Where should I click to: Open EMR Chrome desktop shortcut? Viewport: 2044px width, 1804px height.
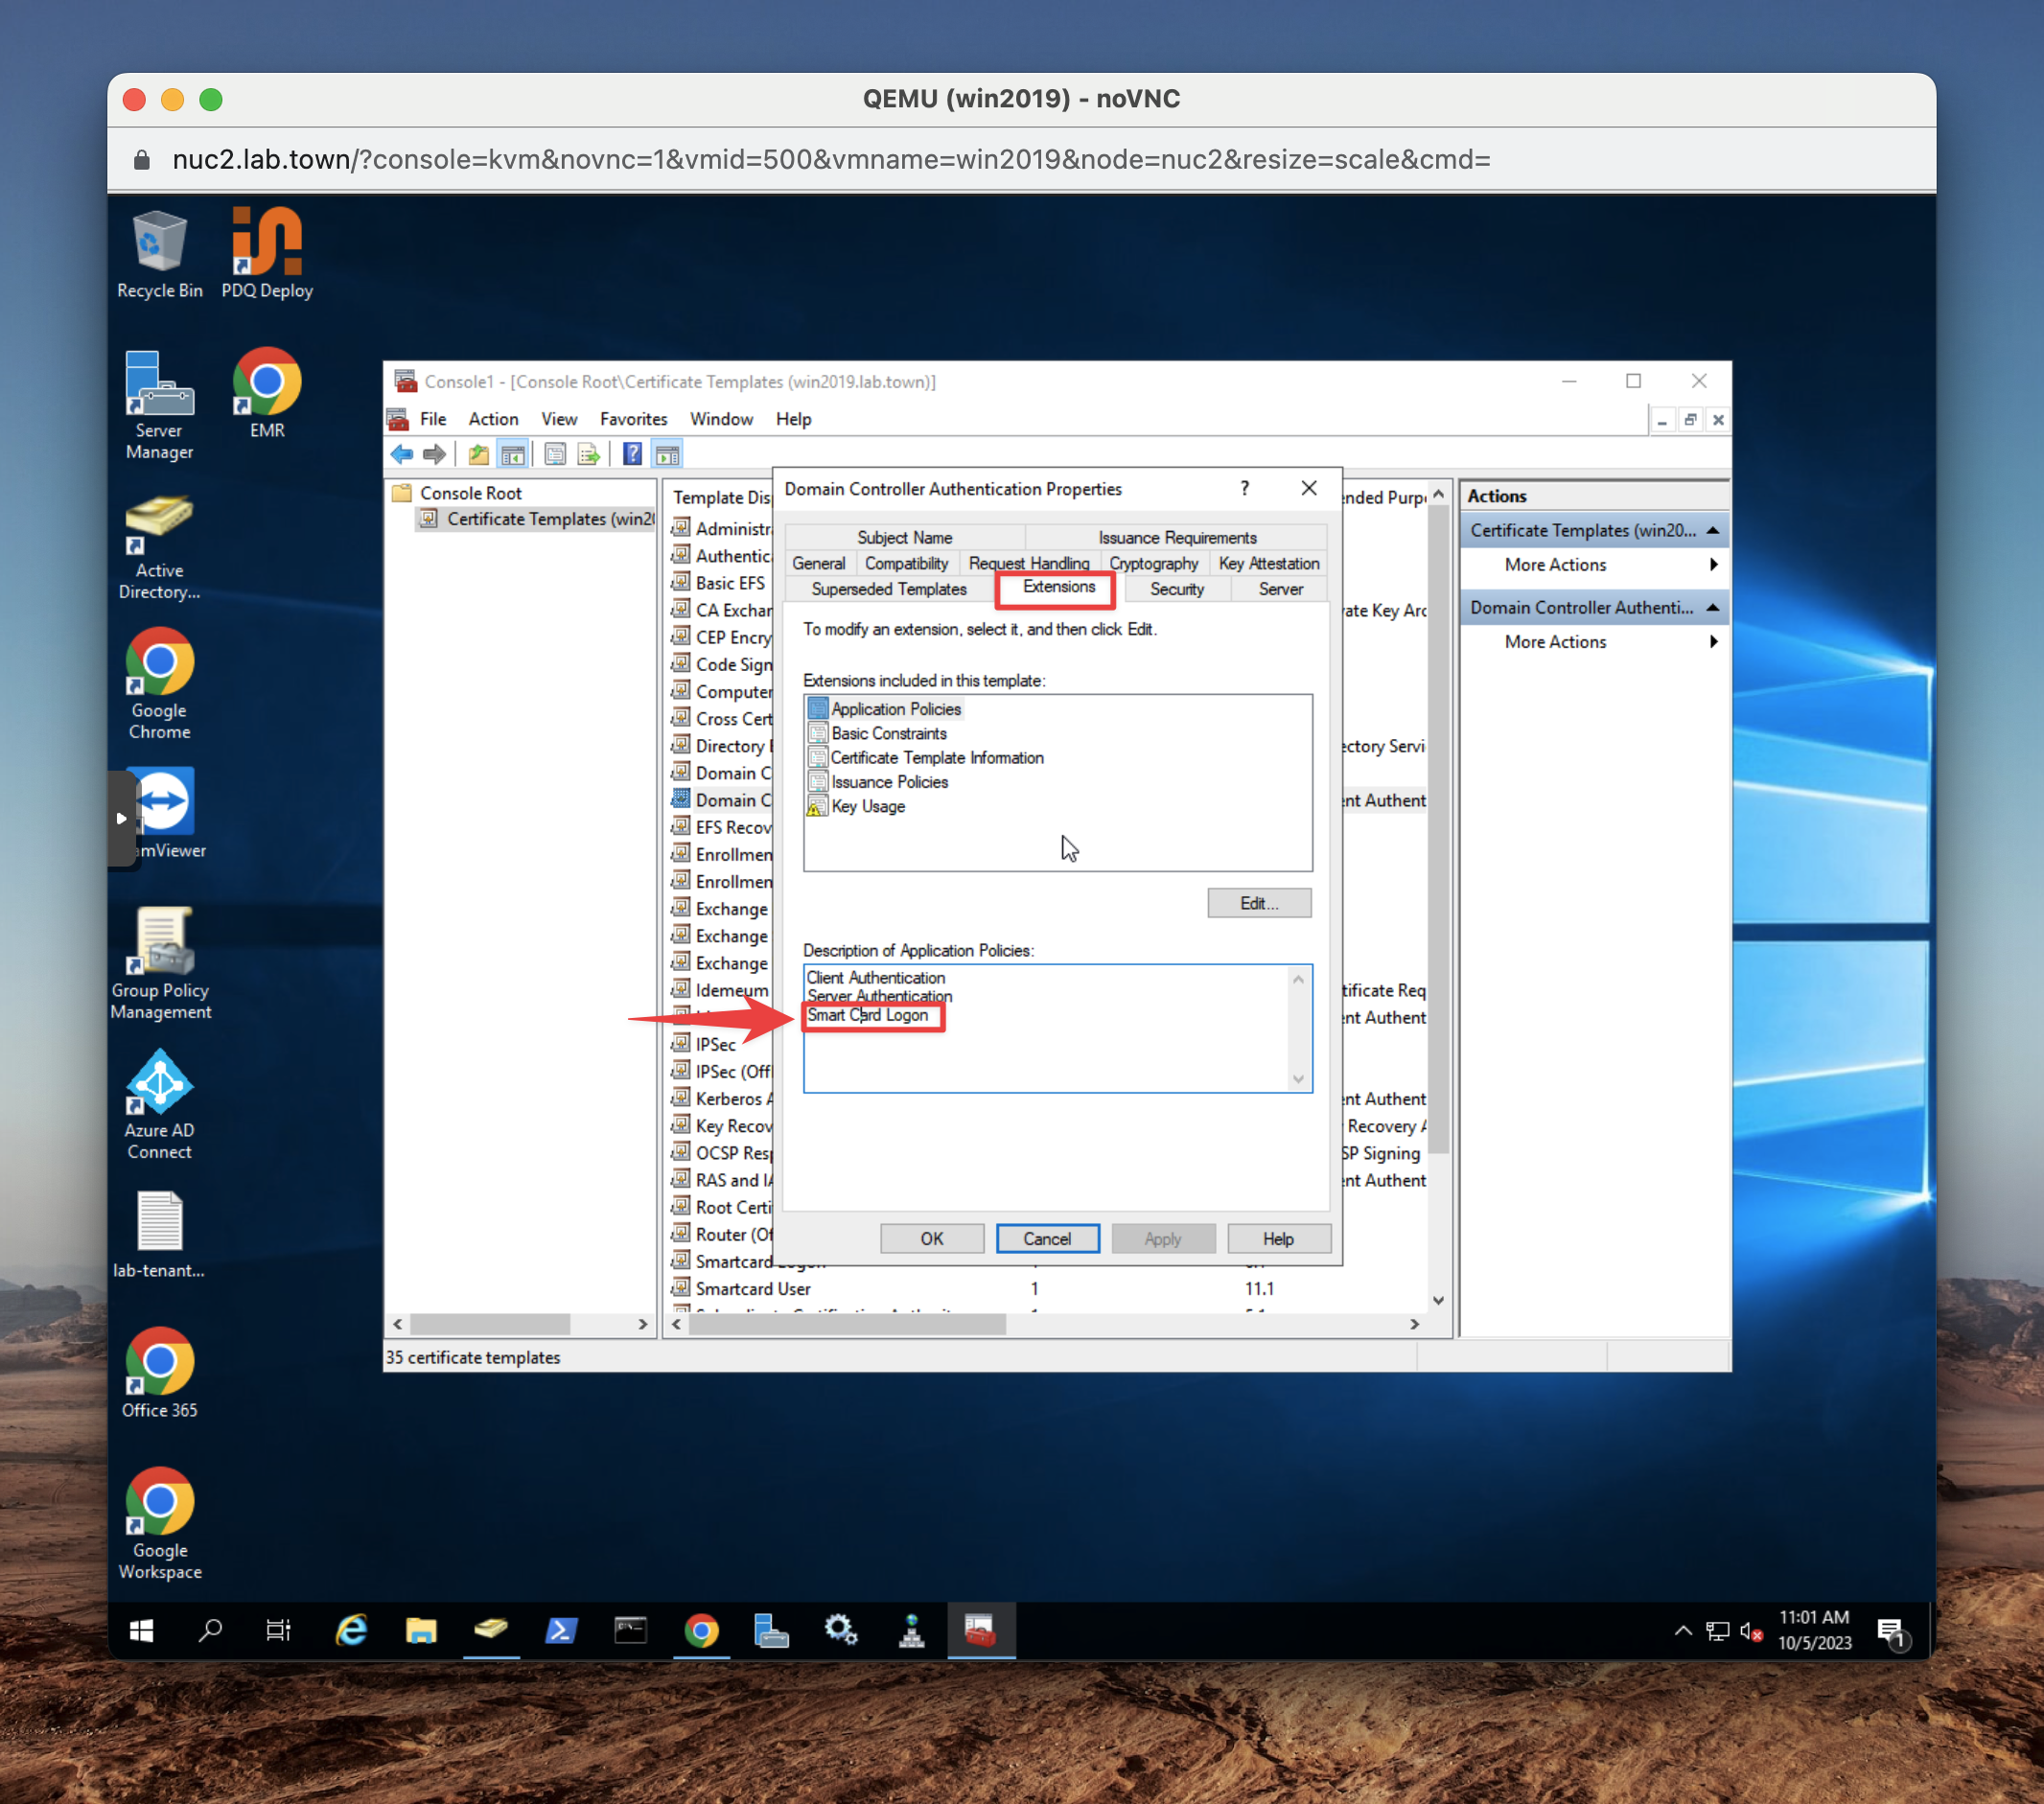[267, 394]
